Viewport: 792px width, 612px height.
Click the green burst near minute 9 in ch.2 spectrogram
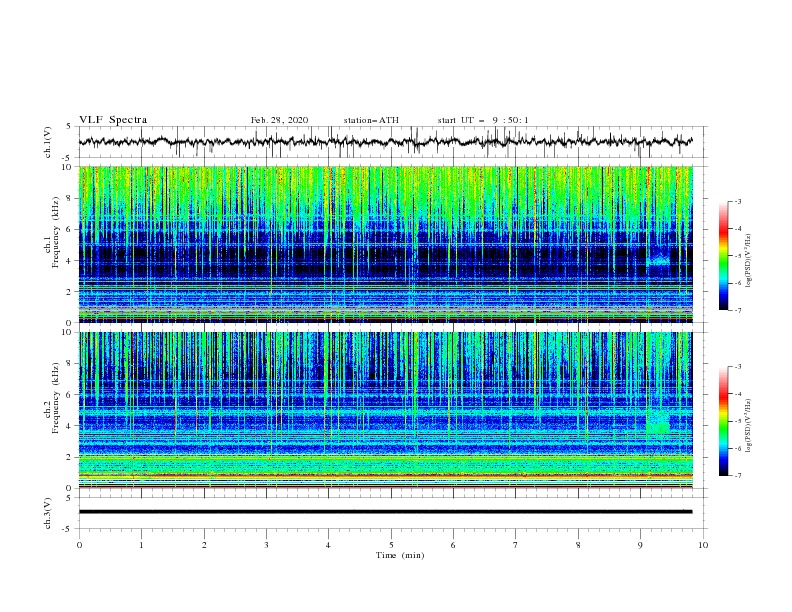658,422
